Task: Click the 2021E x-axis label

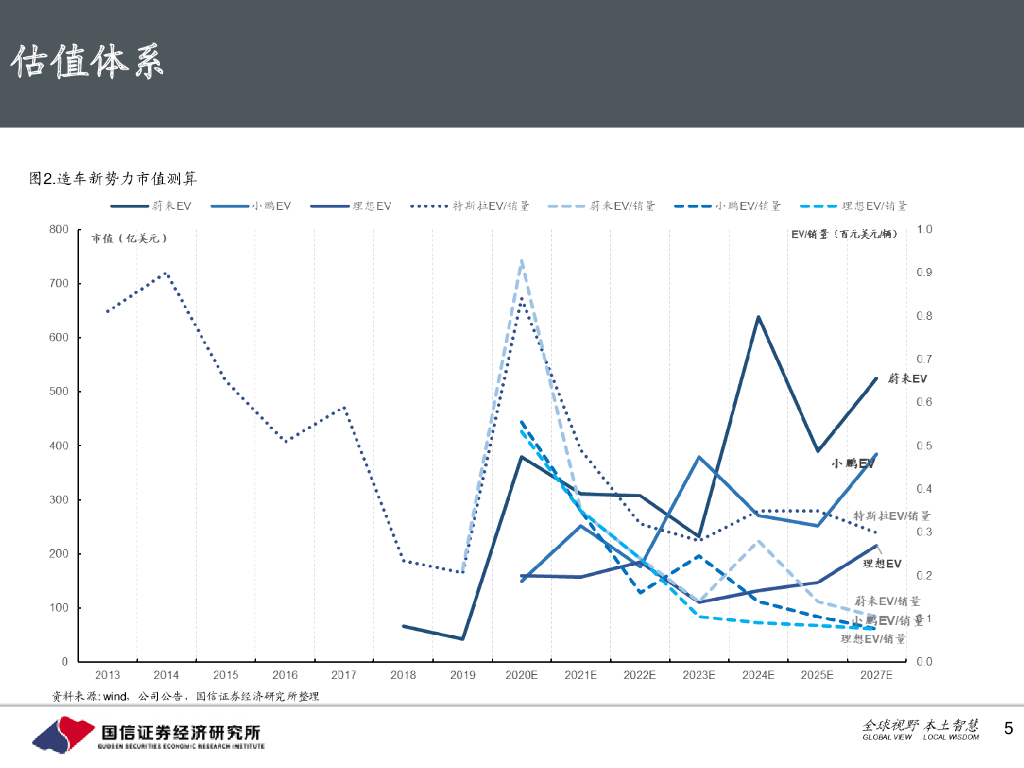Action: pyautogui.click(x=581, y=675)
